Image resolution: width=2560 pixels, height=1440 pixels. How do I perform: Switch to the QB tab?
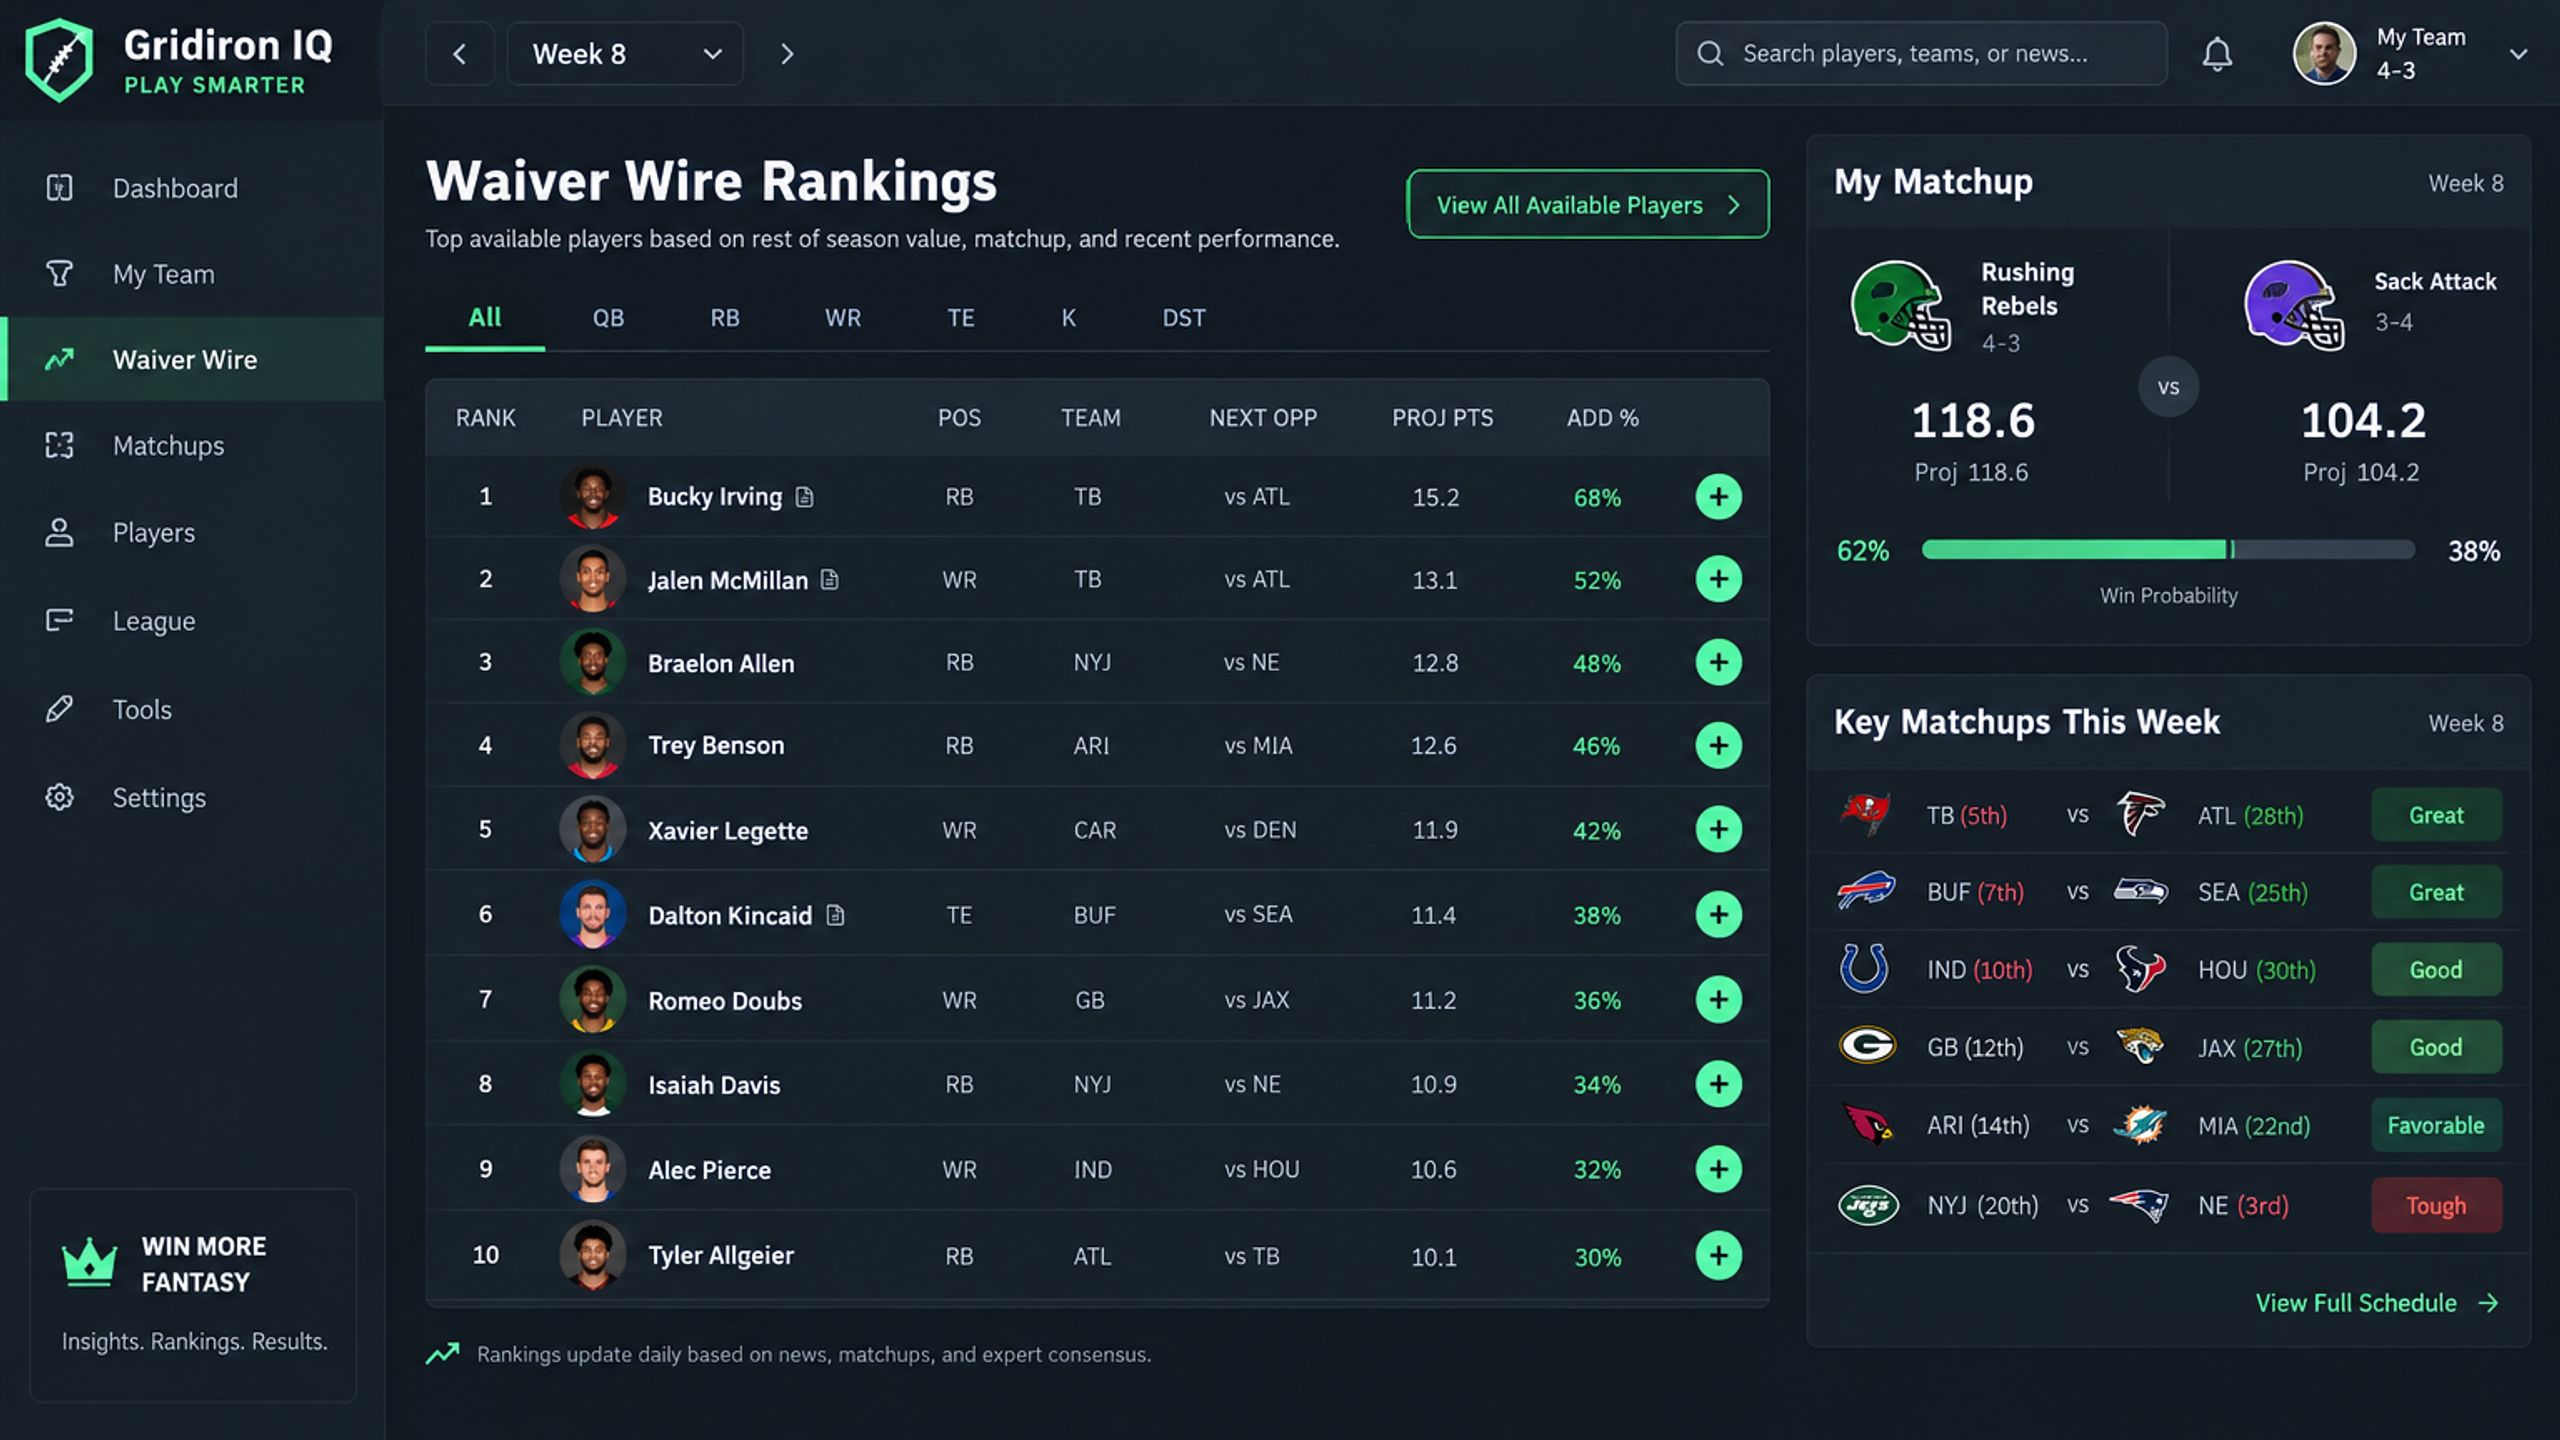click(608, 318)
